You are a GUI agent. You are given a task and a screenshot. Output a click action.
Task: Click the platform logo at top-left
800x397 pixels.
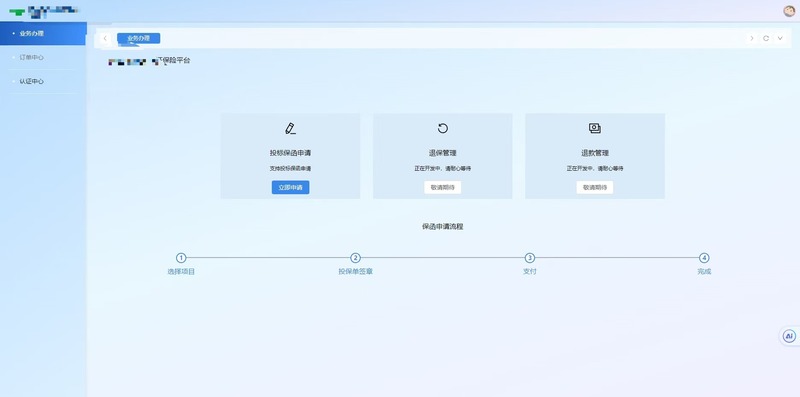(x=43, y=11)
